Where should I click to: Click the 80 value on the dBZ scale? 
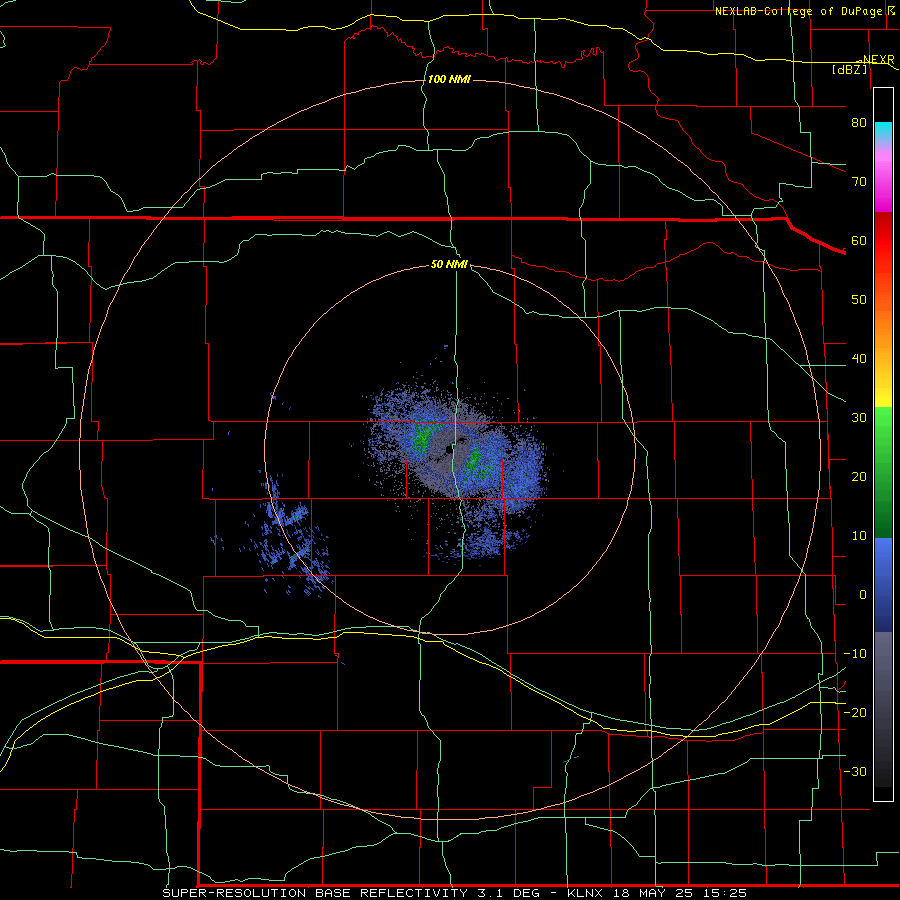point(859,122)
